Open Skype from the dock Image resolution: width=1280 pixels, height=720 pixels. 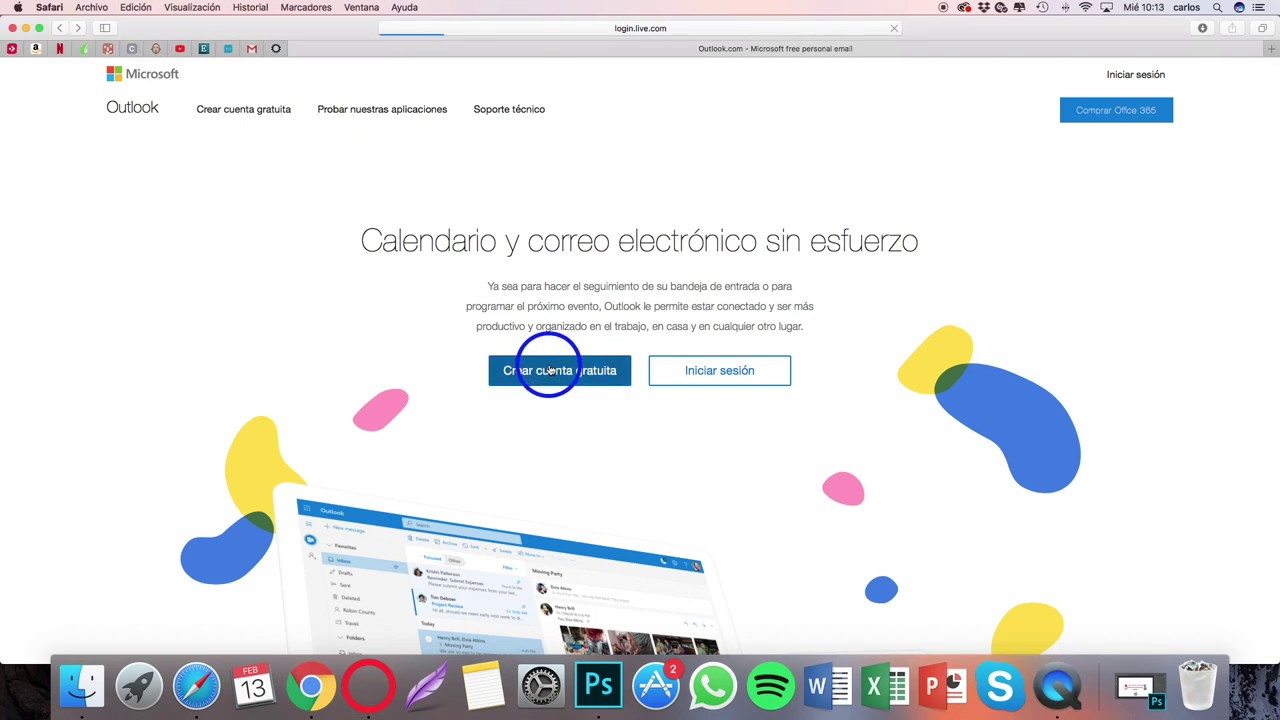1001,686
